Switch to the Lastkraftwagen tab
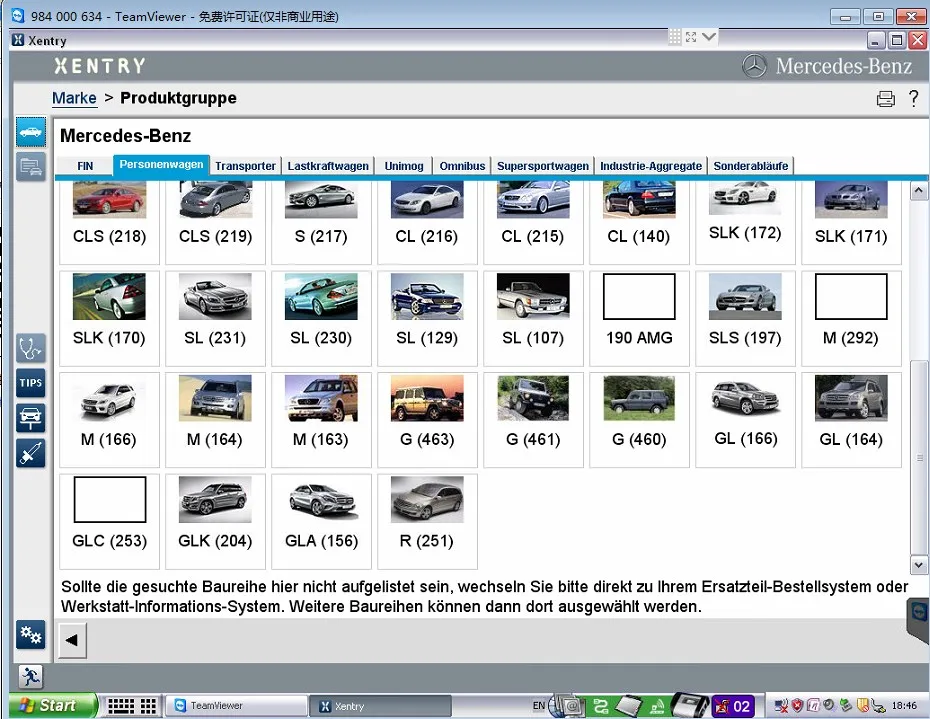Image resolution: width=930 pixels, height=719 pixels. point(328,166)
